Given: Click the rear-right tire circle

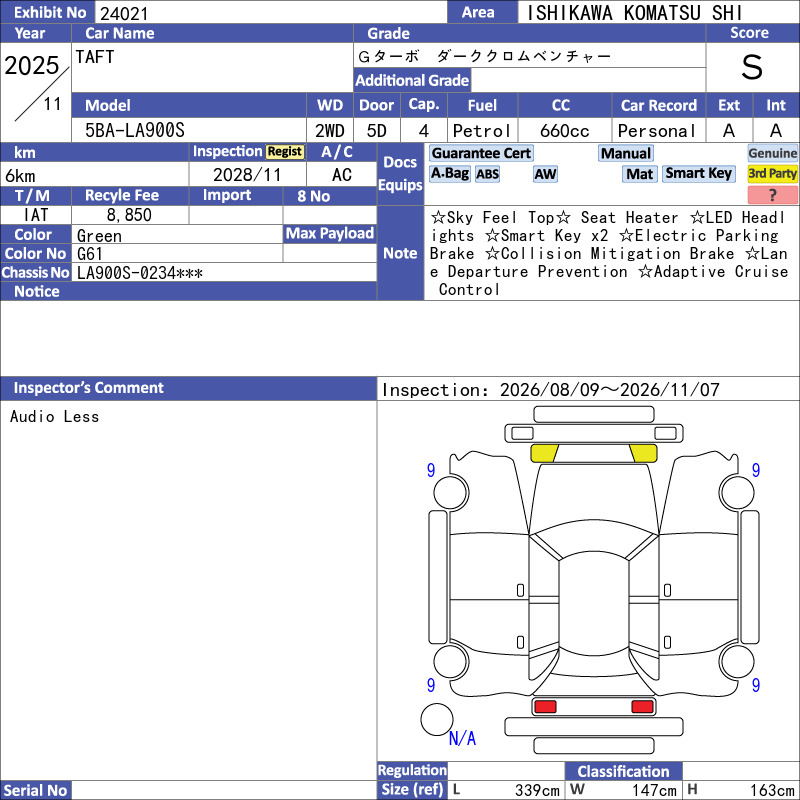Looking at the screenshot, I should (x=737, y=662).
